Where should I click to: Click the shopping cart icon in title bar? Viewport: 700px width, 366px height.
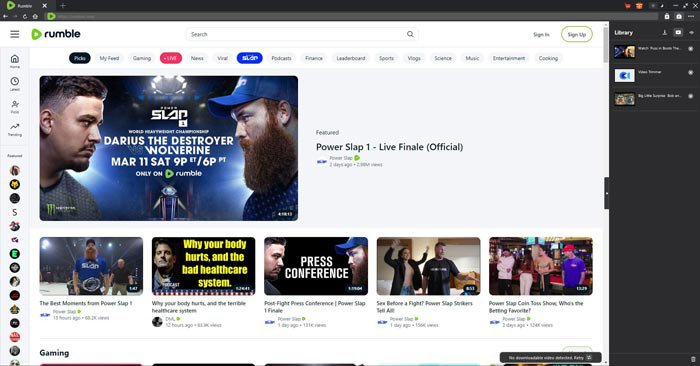click(628, 6)
